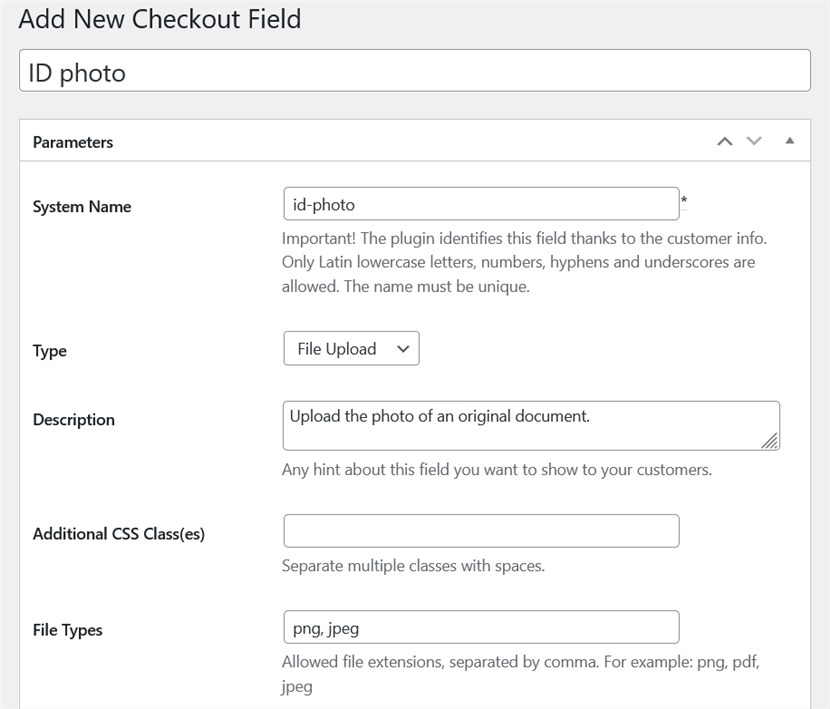
Task: Select the empty Additional CSS Class(es) input
Action: (x=480, y=531)
